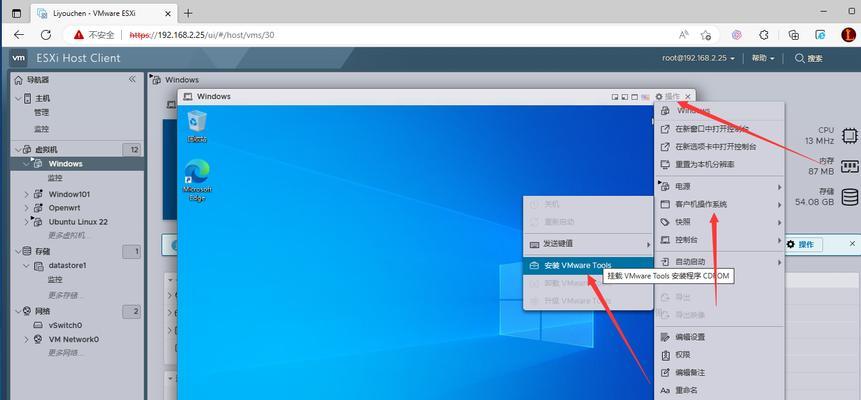Expand the Ubuntu Linux 22 VM node
Screen dimensions: 861x400
point(26,222)
